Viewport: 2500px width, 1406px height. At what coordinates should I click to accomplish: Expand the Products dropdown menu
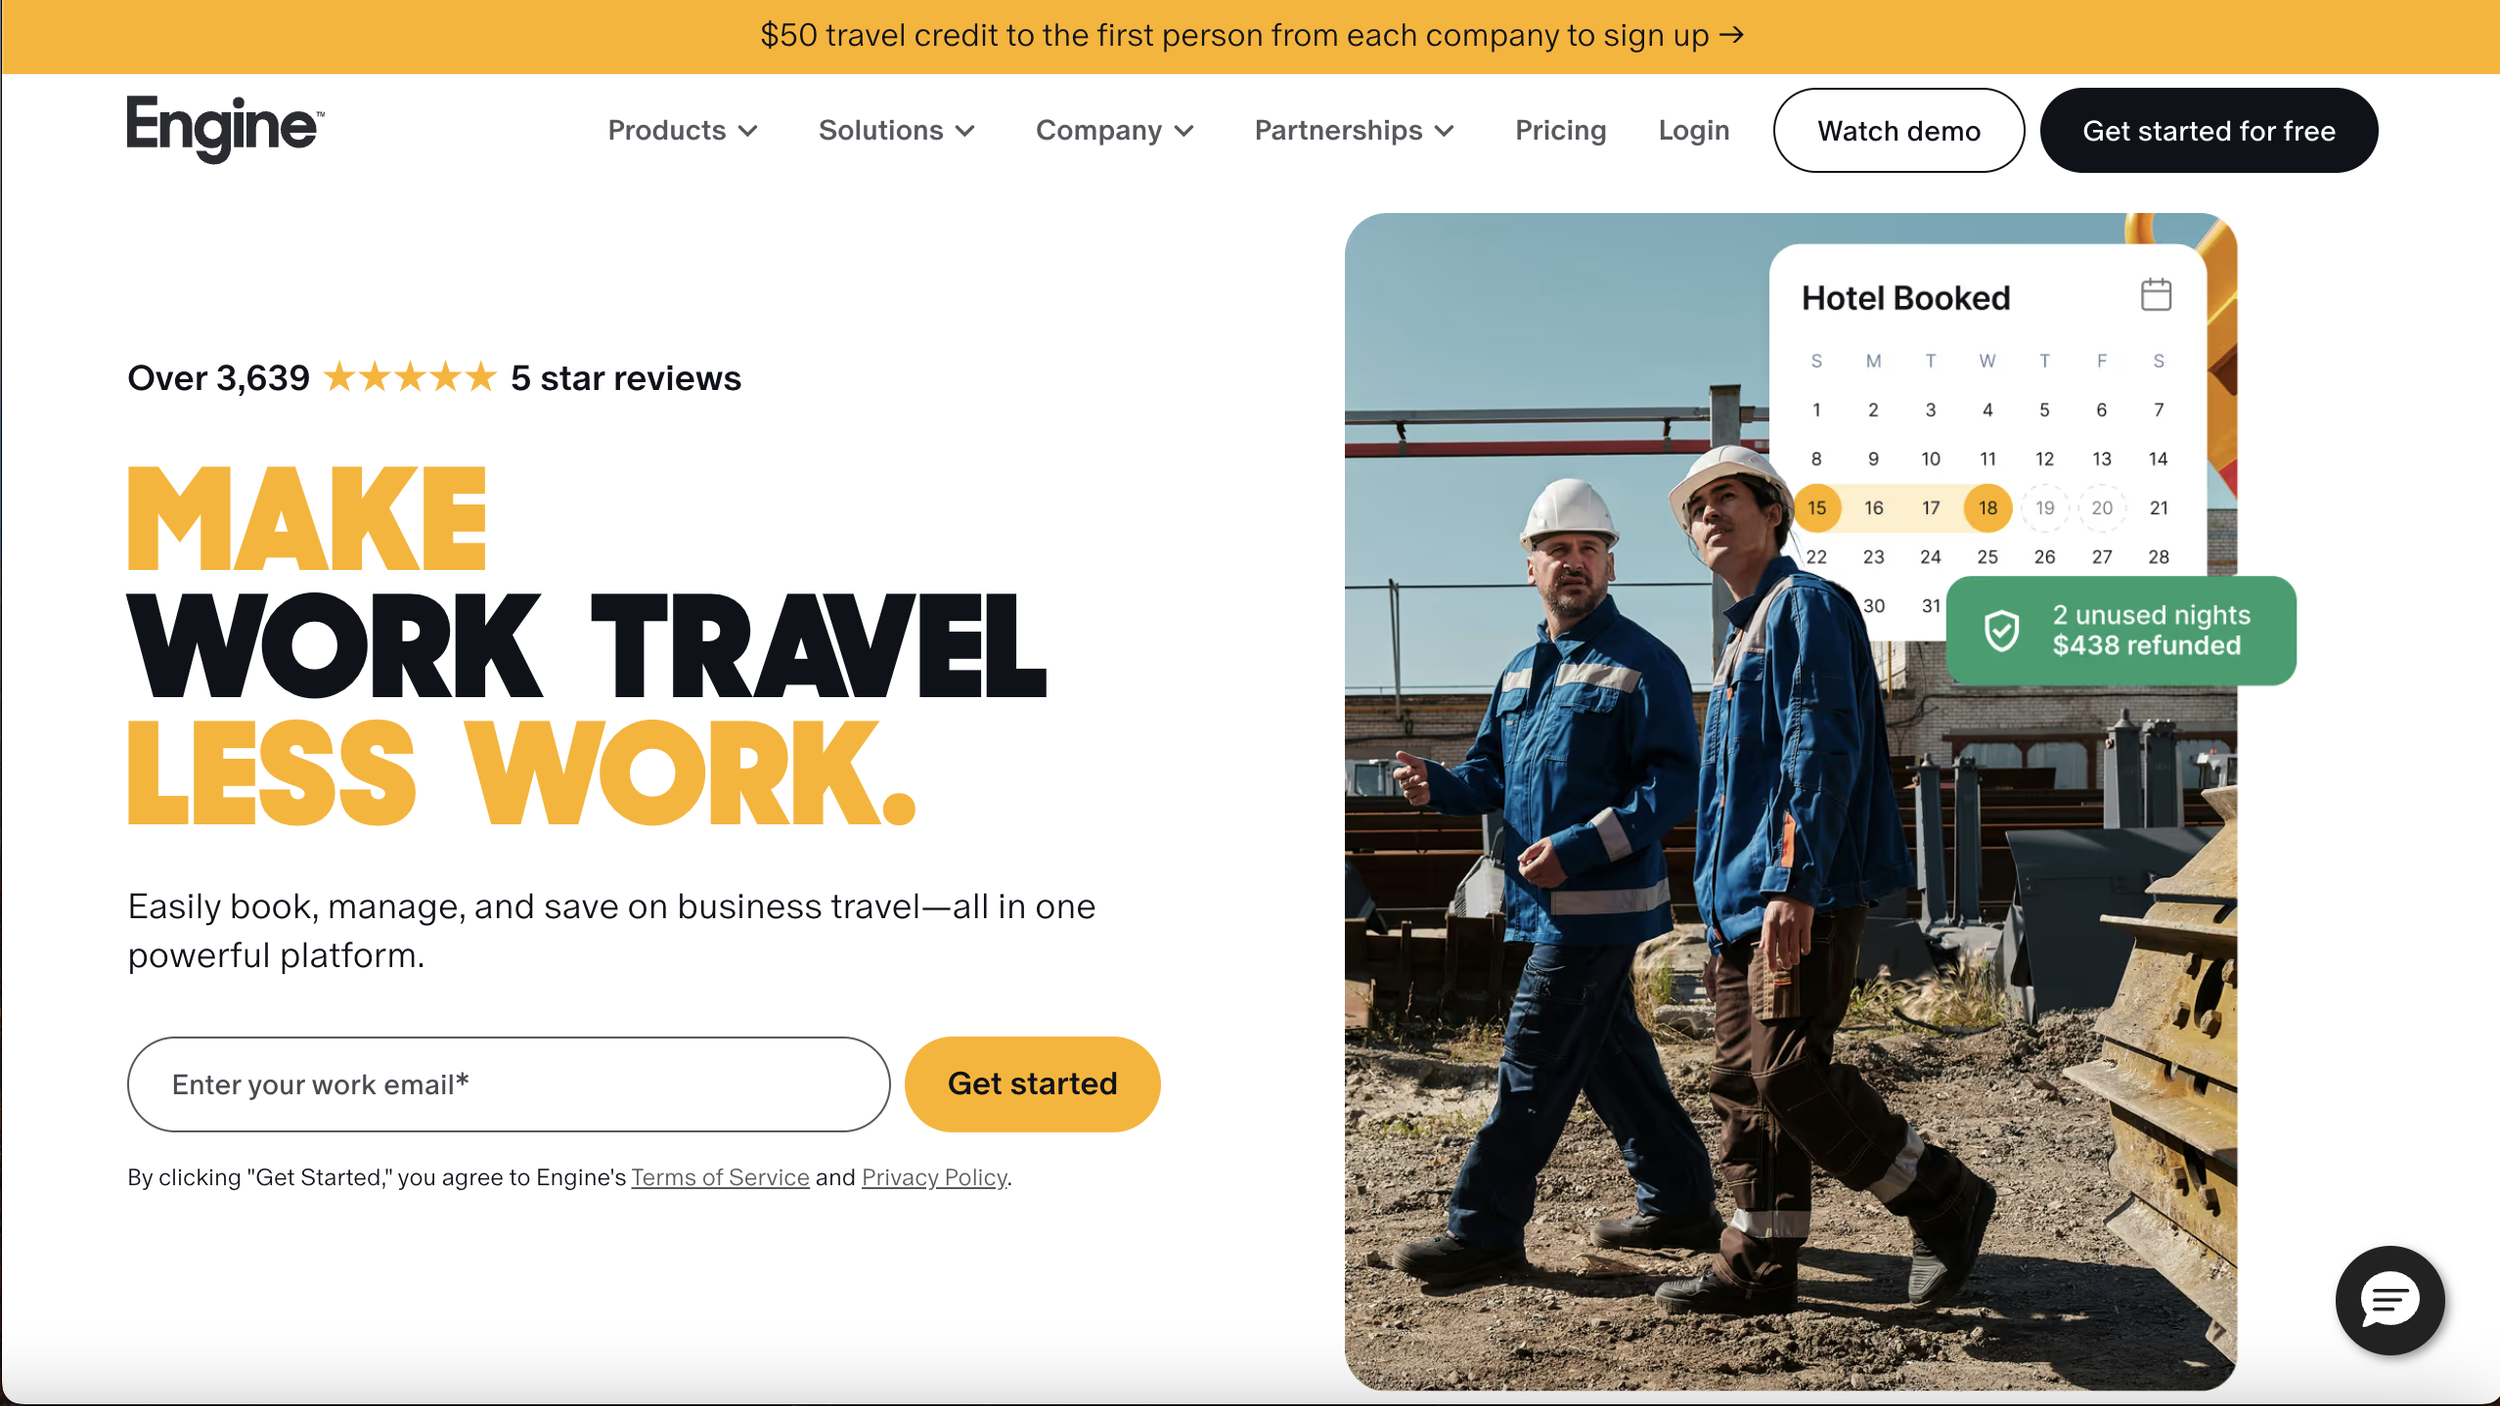pyautogui.click(x=683, y=131)
